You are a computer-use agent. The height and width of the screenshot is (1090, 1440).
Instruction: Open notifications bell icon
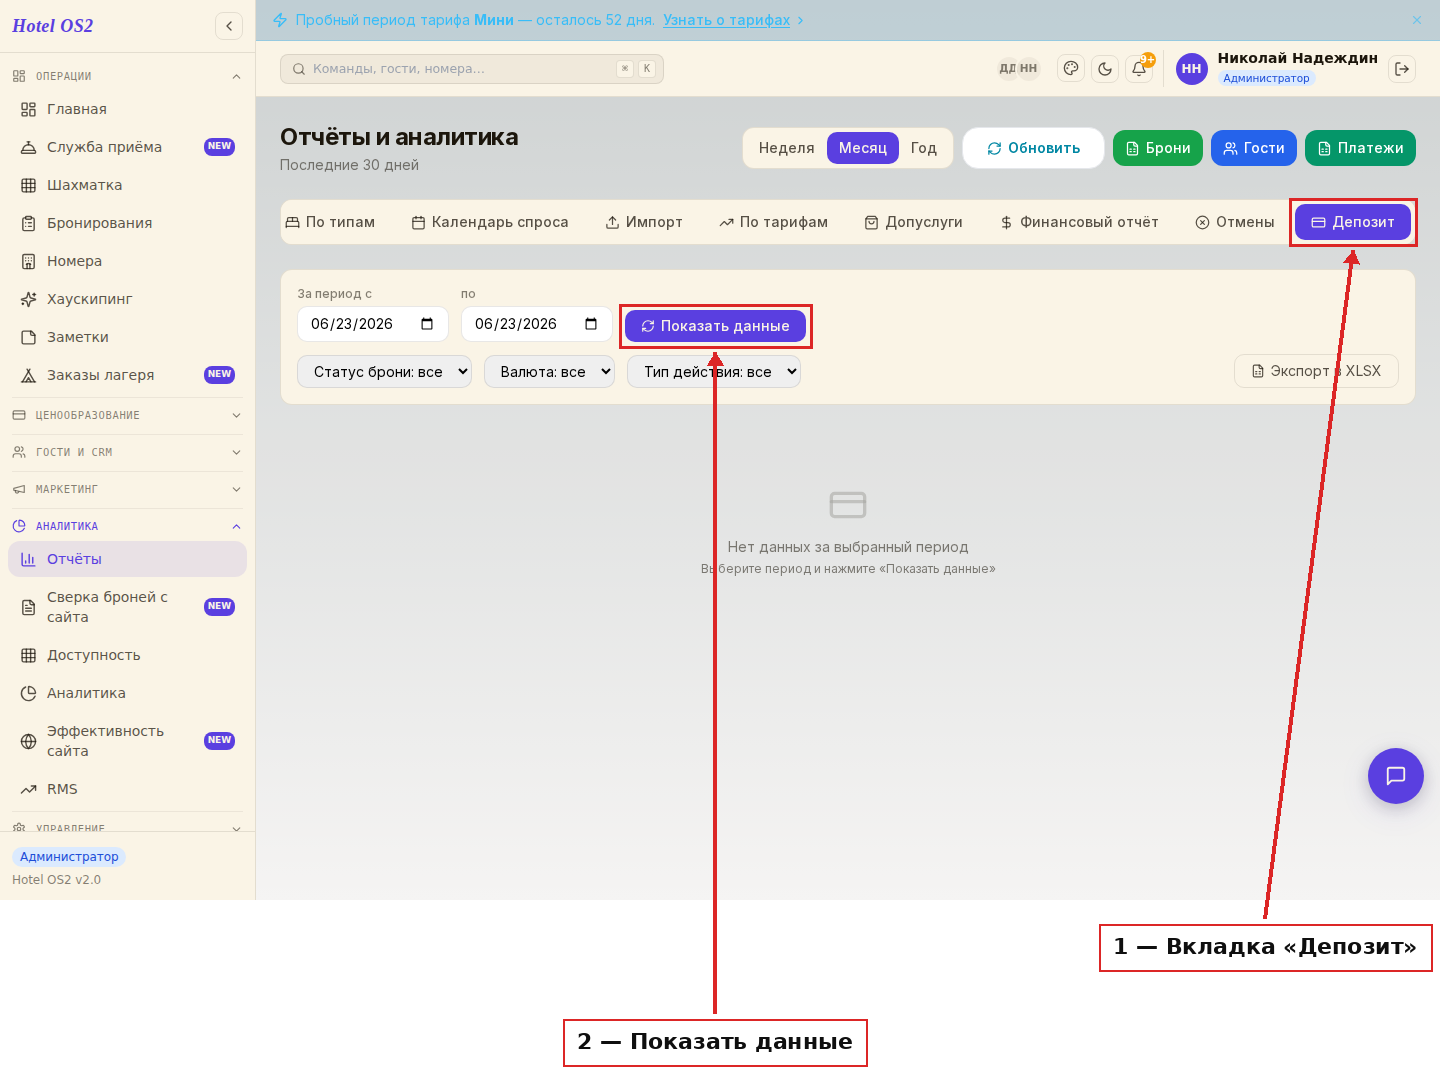click(1139, 69)
